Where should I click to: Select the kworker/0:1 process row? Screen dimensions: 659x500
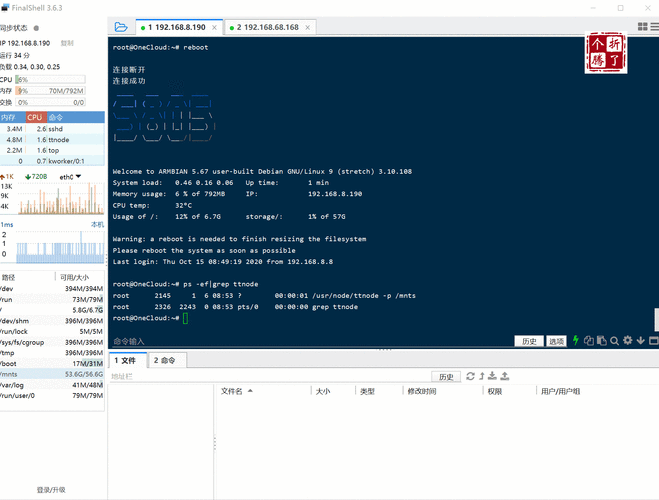(52, 161)
